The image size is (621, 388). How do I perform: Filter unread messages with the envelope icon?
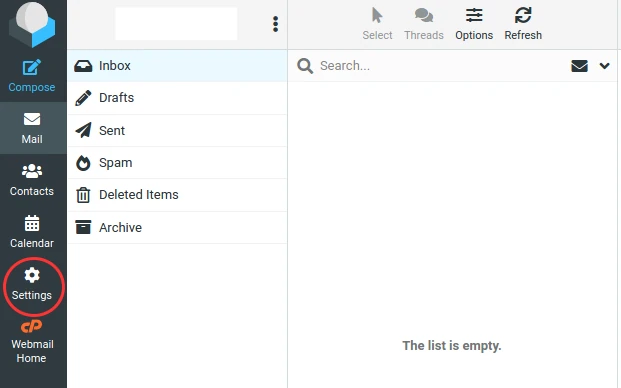[579, 66]
